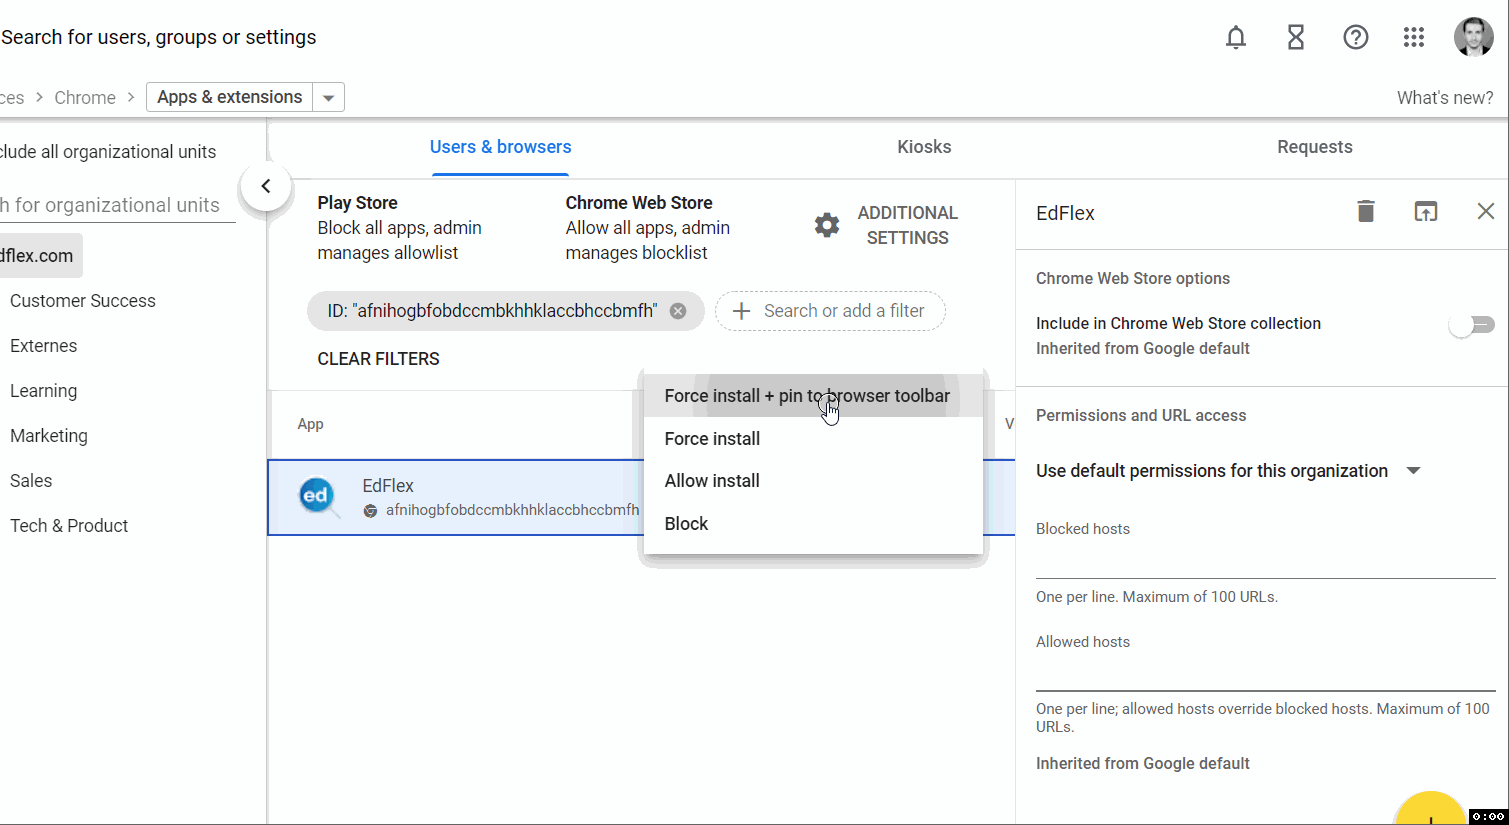
Task: Click the EdFlex app logo
Action: pyautogui.click(x=318, y=496)
